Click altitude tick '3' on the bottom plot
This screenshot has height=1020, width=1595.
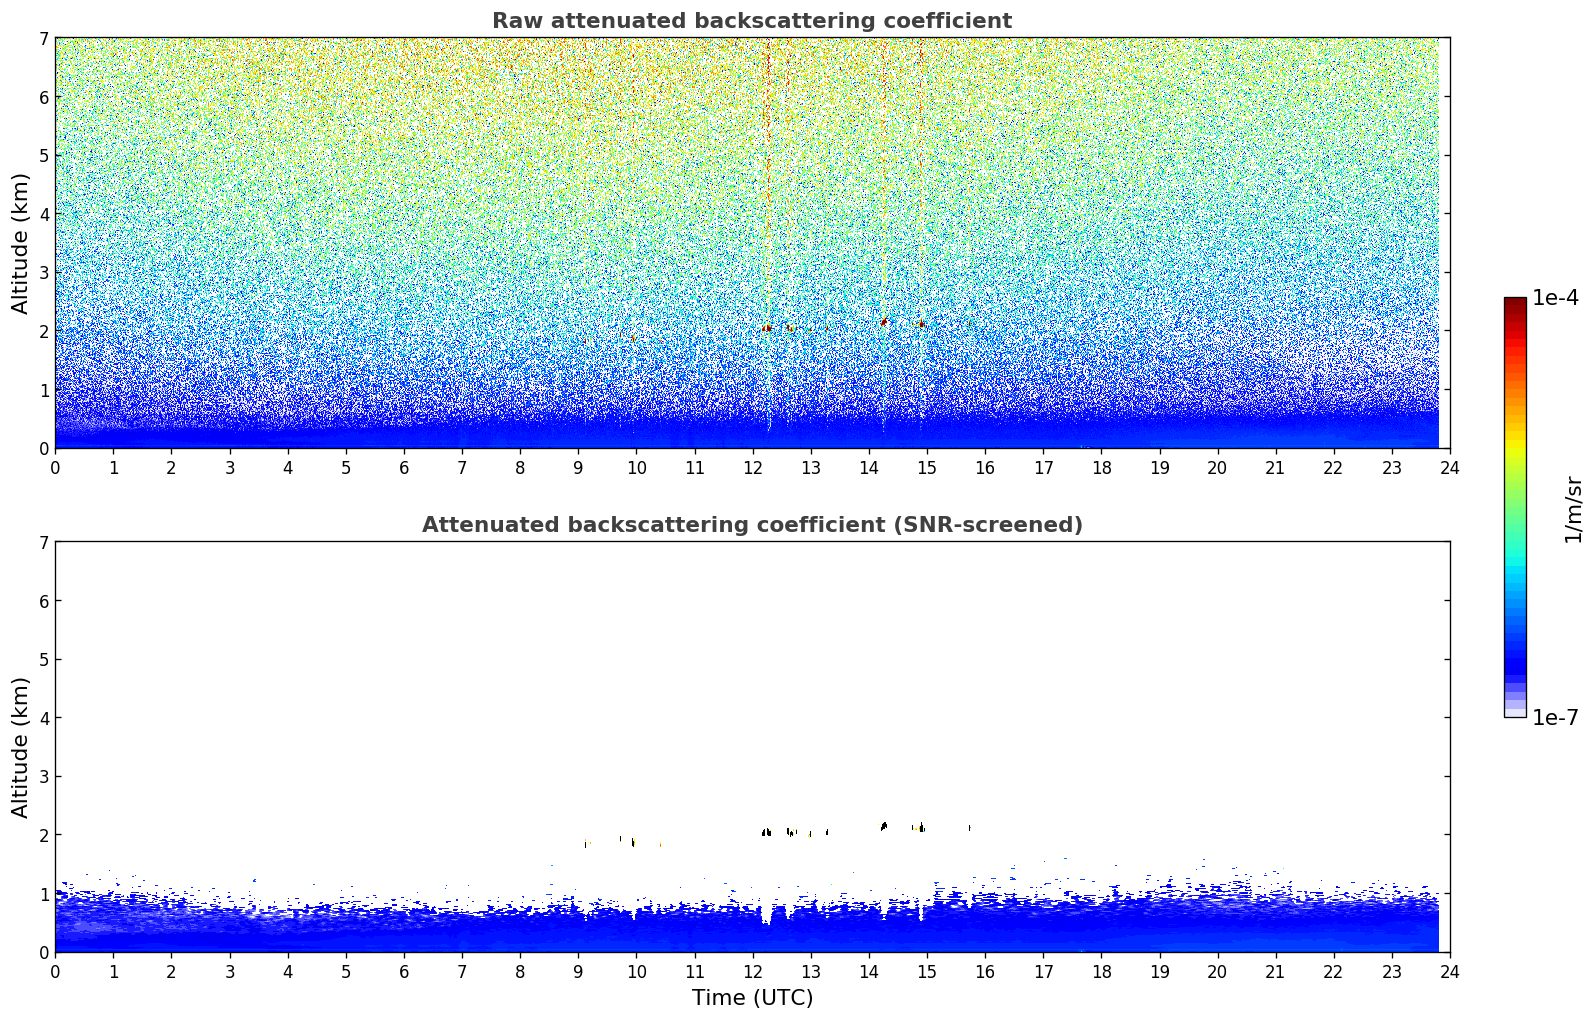[x=43, y=777]
